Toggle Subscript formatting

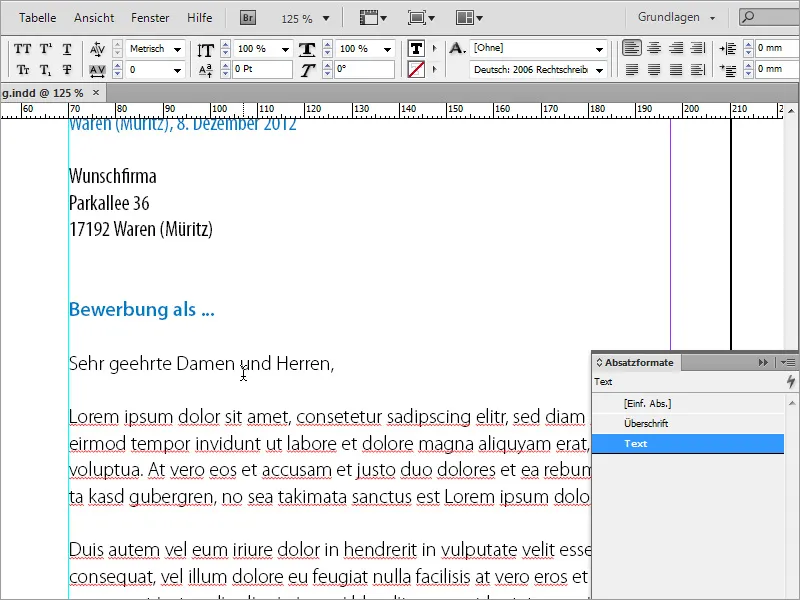45,70
